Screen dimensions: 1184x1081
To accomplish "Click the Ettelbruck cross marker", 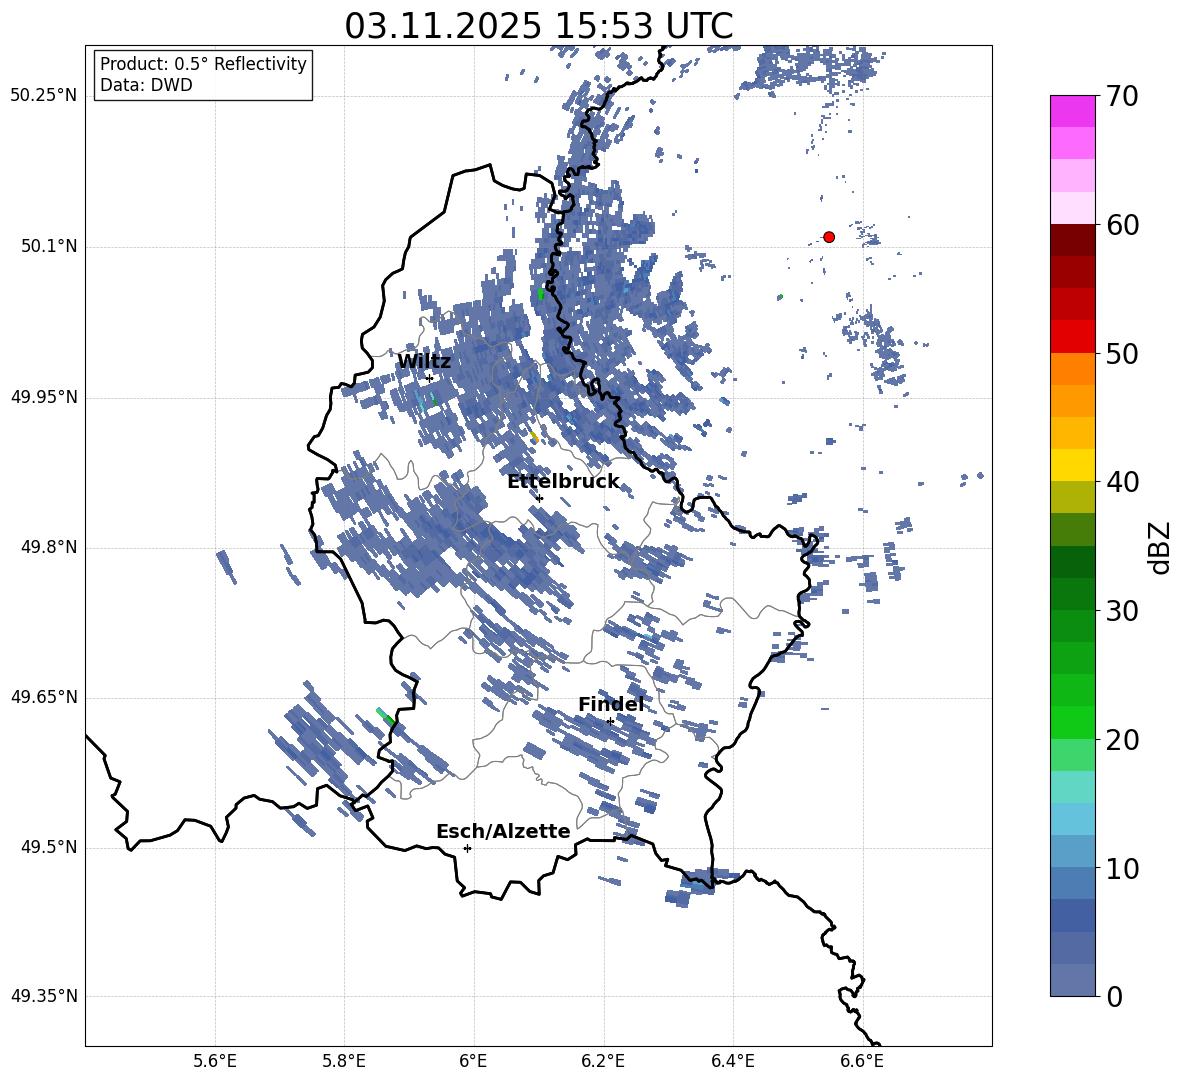I will [x=538, y=498].
